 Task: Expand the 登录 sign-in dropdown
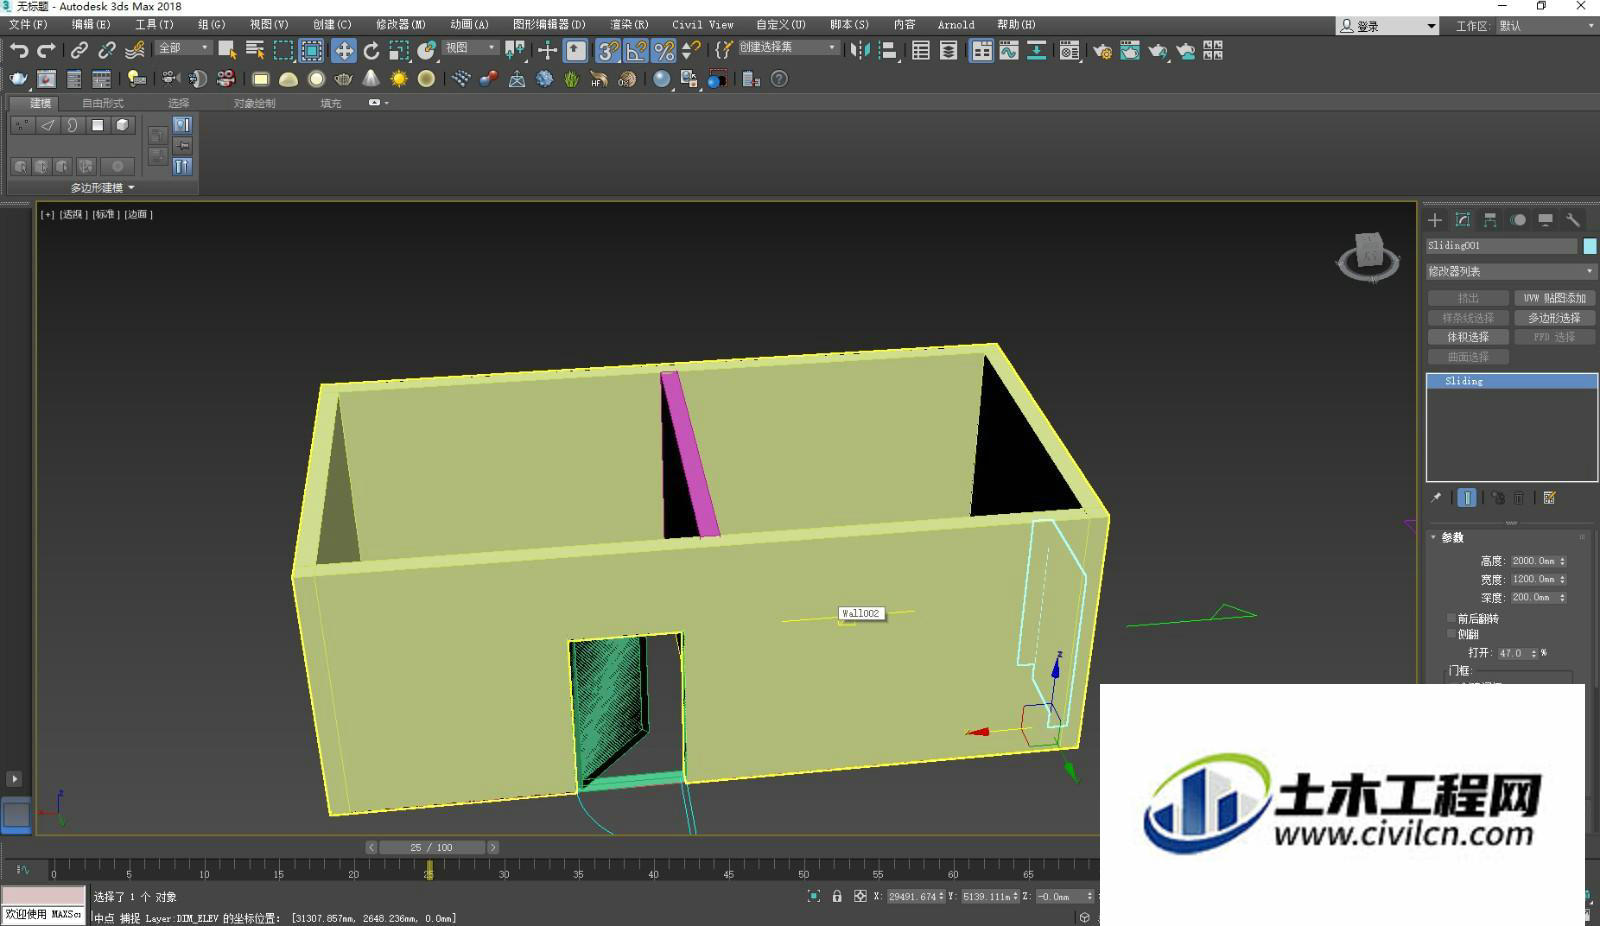click(1387, 26)
